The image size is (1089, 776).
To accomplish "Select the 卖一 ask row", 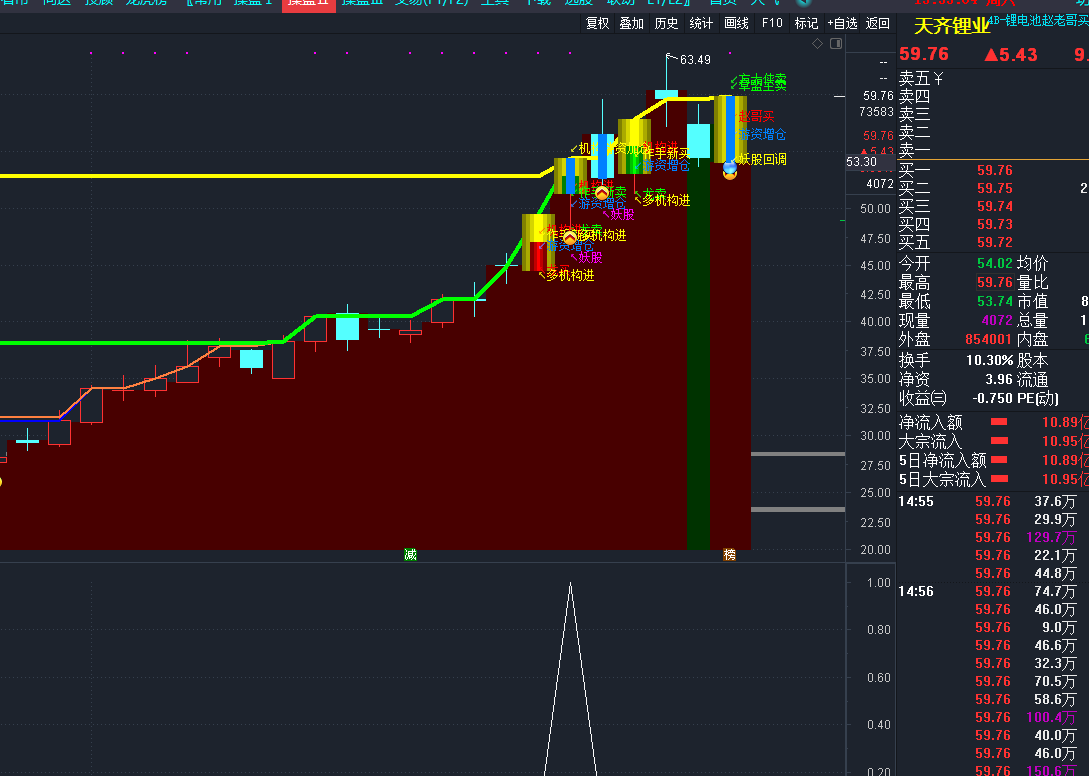I will (x=993, y=150).
